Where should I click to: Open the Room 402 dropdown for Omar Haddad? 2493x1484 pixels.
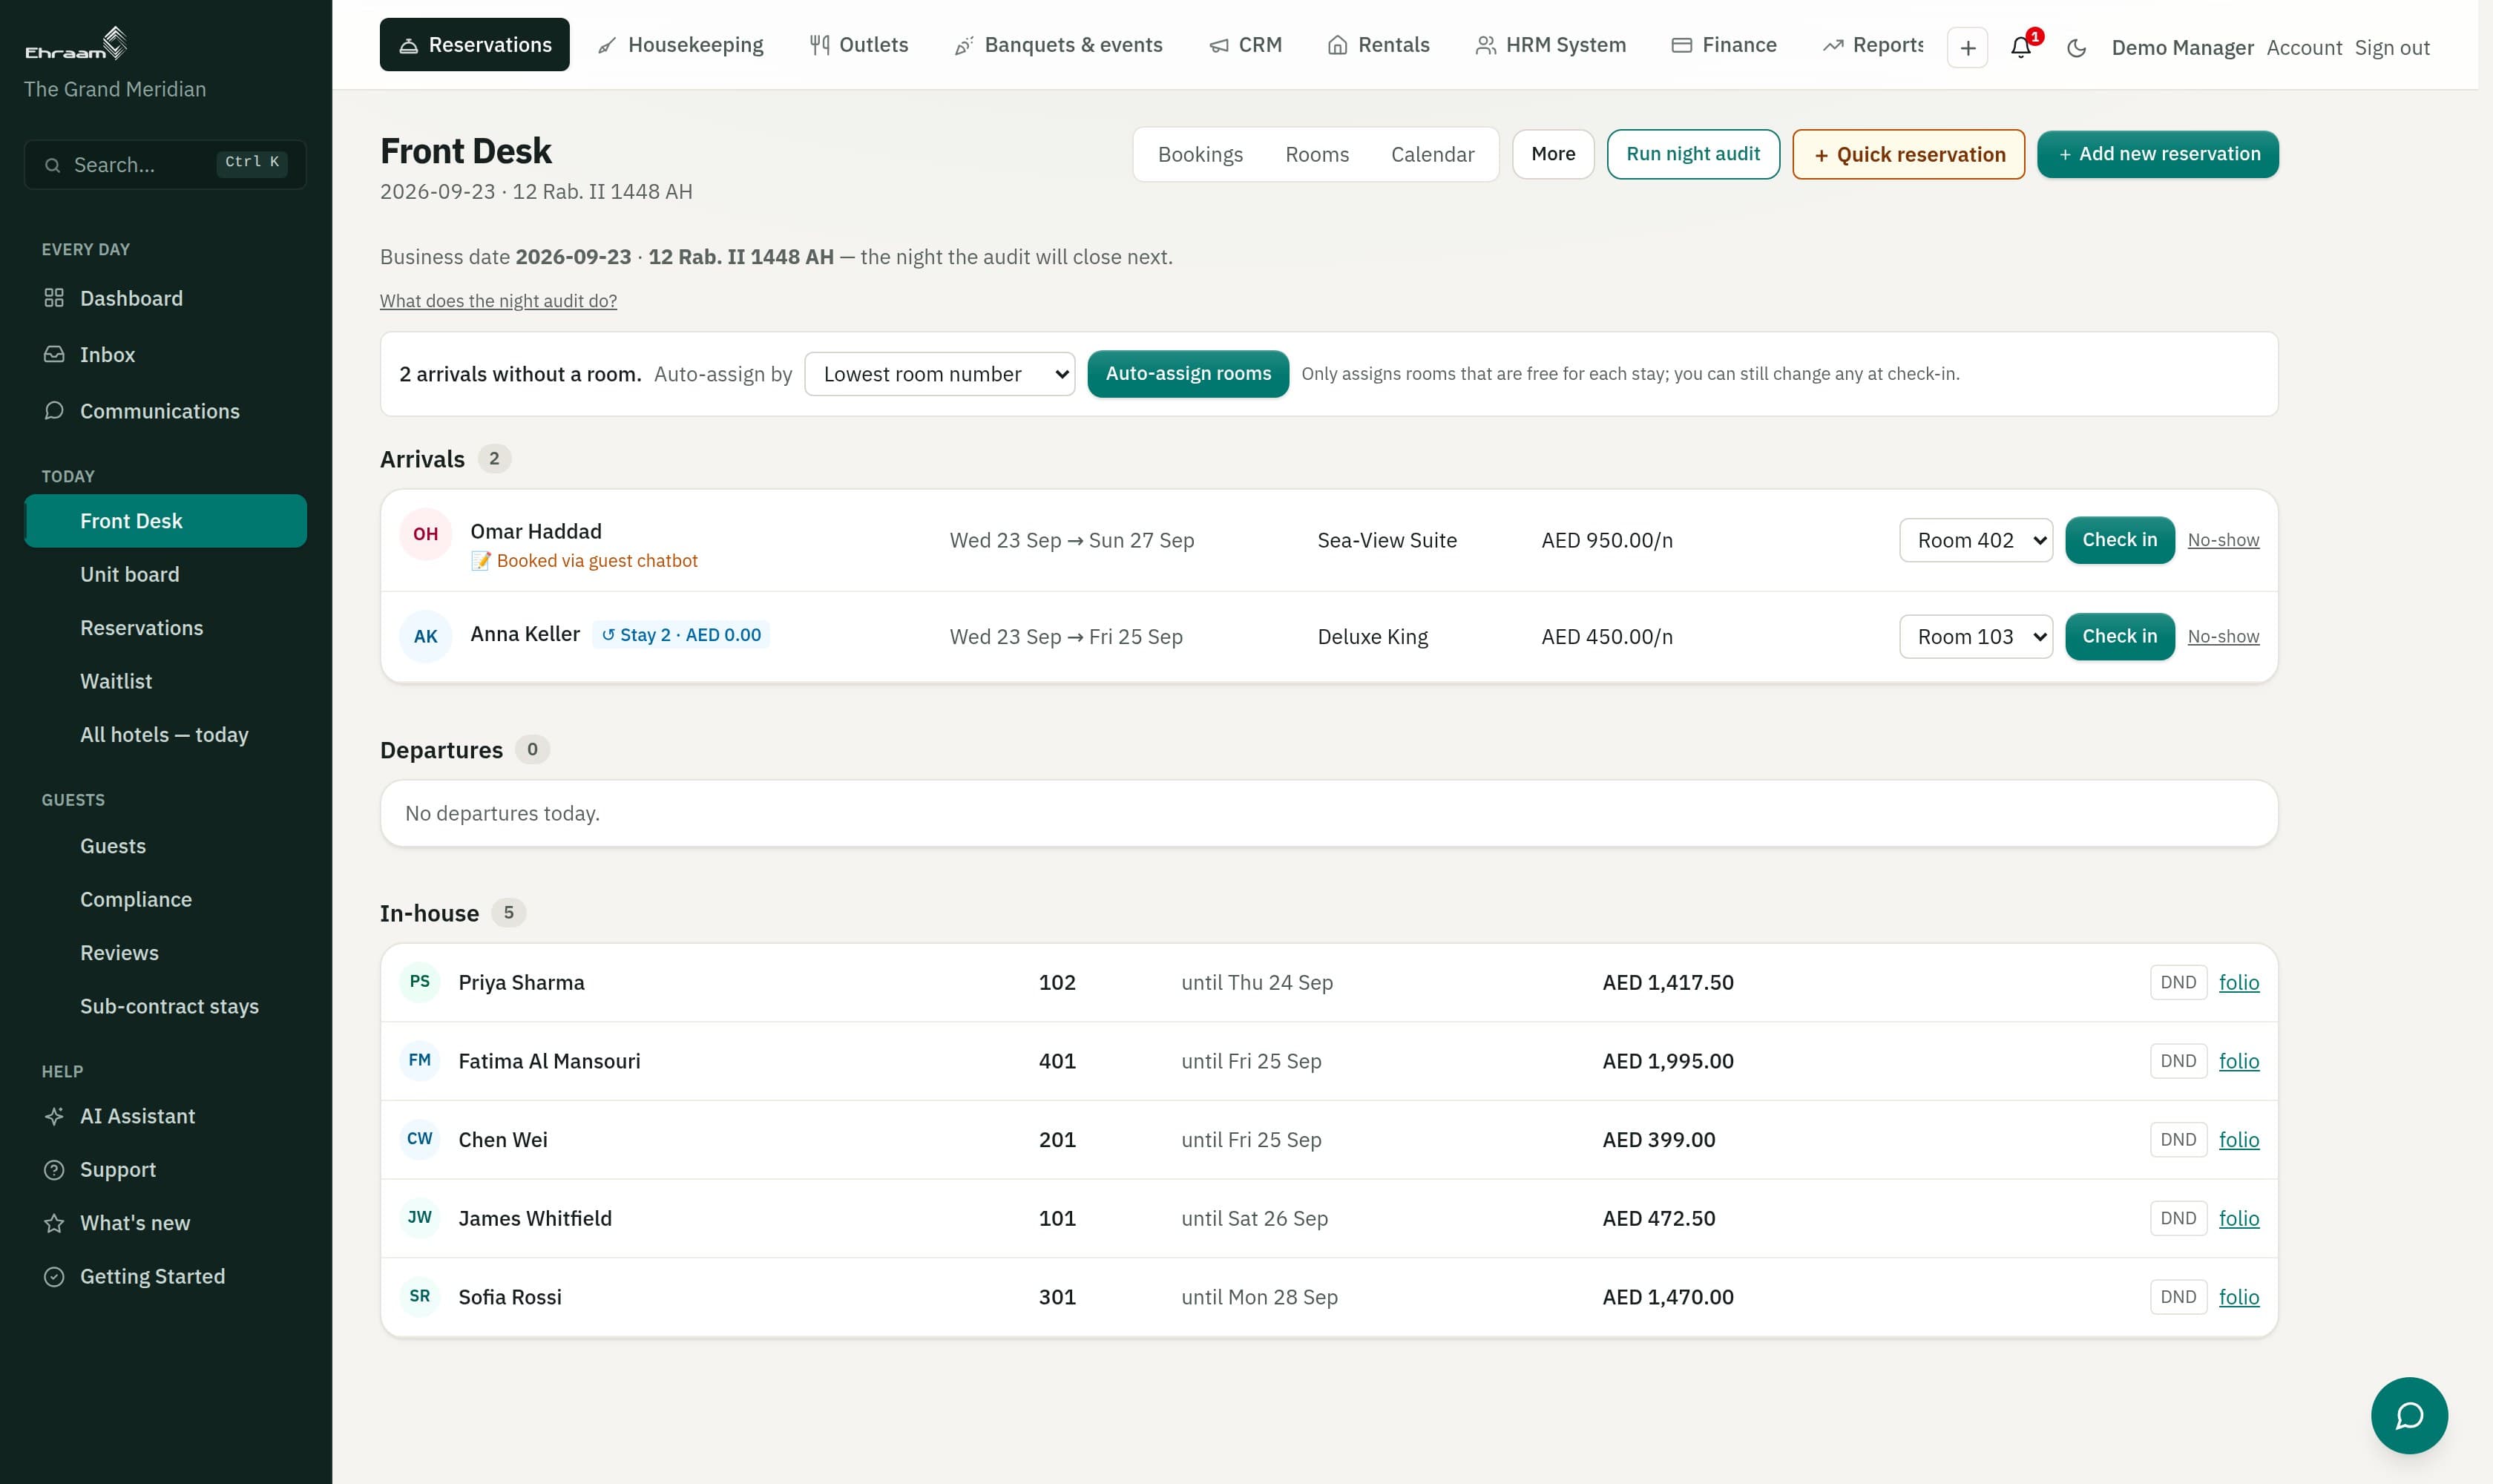pos(1975,540)
